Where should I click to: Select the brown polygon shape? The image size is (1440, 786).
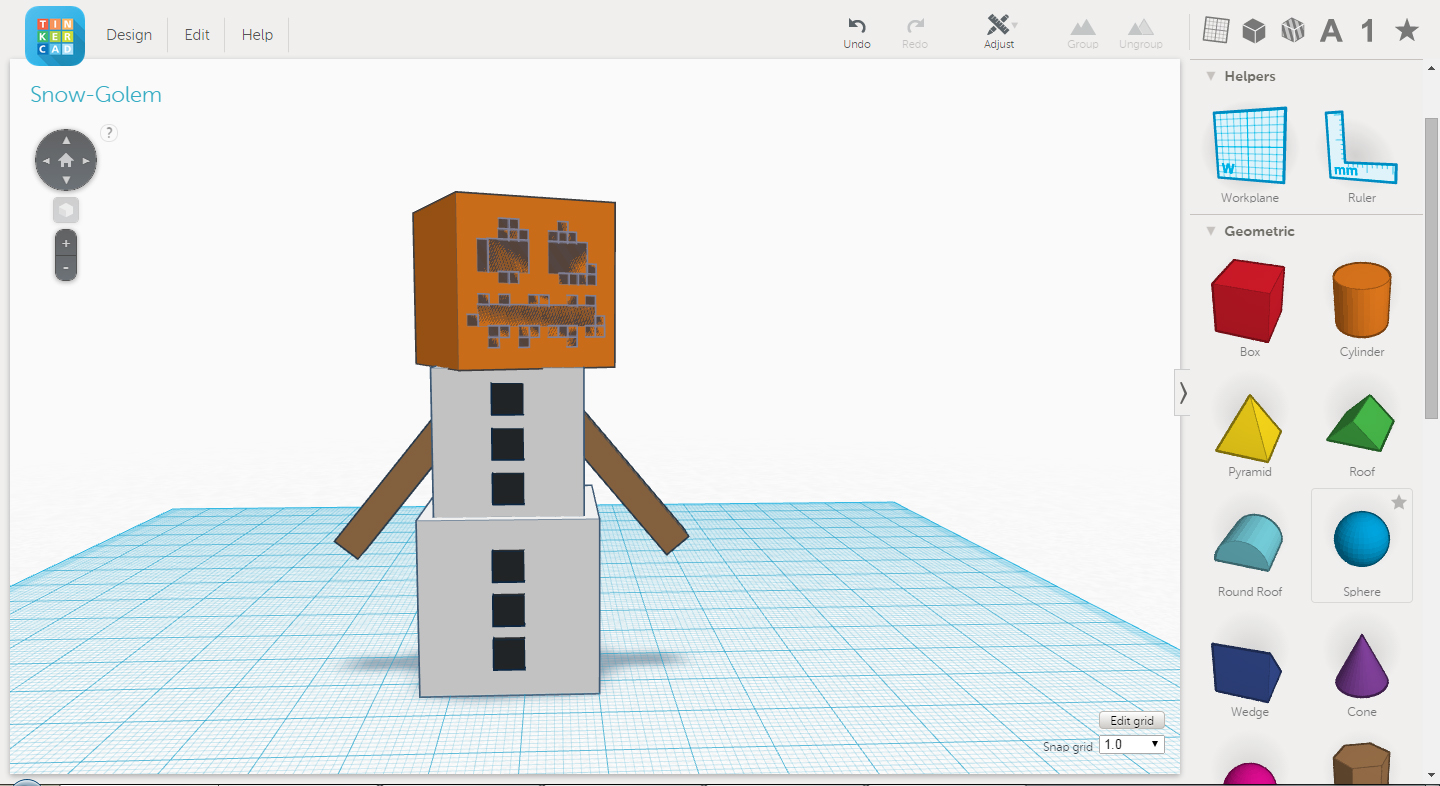[1362, 765]
